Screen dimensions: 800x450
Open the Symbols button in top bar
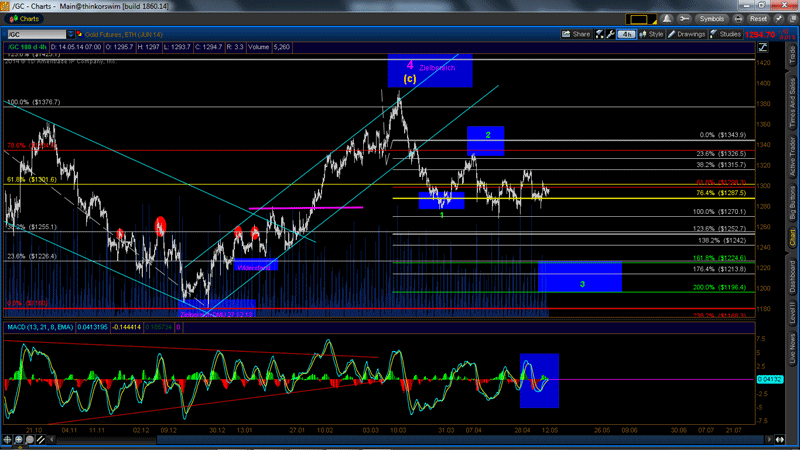(x=711, y=18)
